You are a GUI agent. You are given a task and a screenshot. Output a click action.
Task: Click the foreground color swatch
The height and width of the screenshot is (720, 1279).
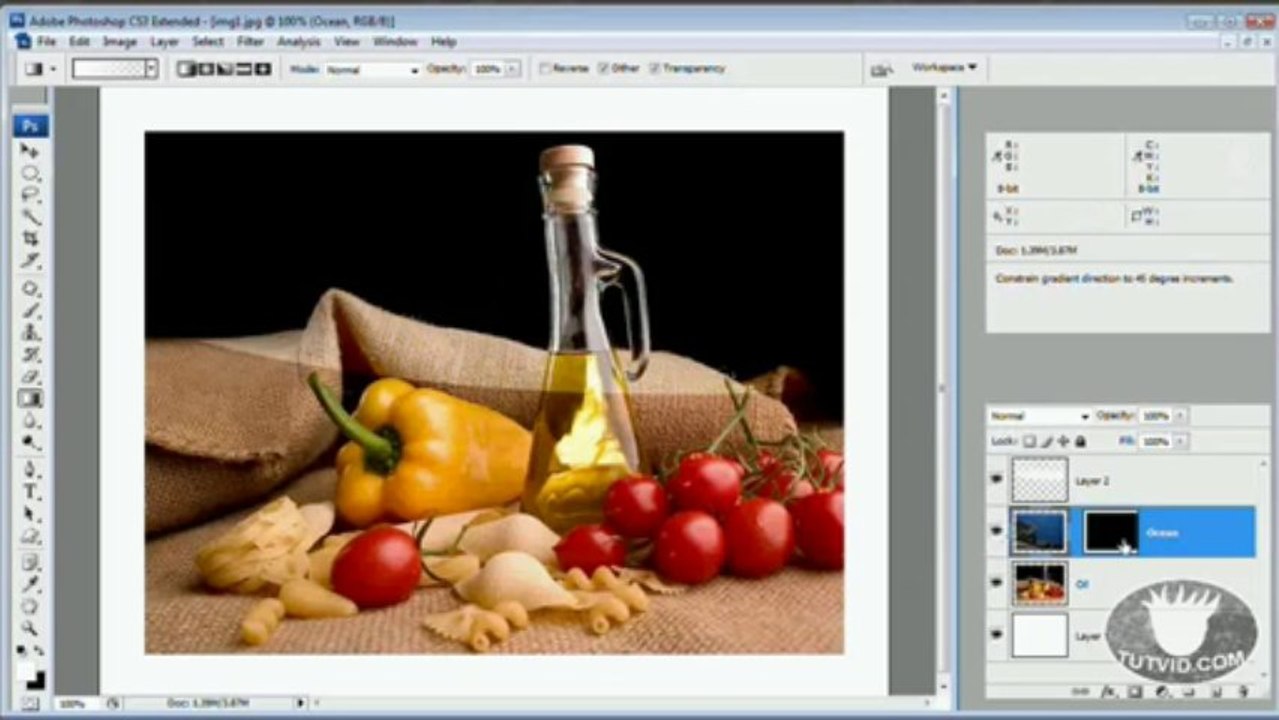click(27, 671)
